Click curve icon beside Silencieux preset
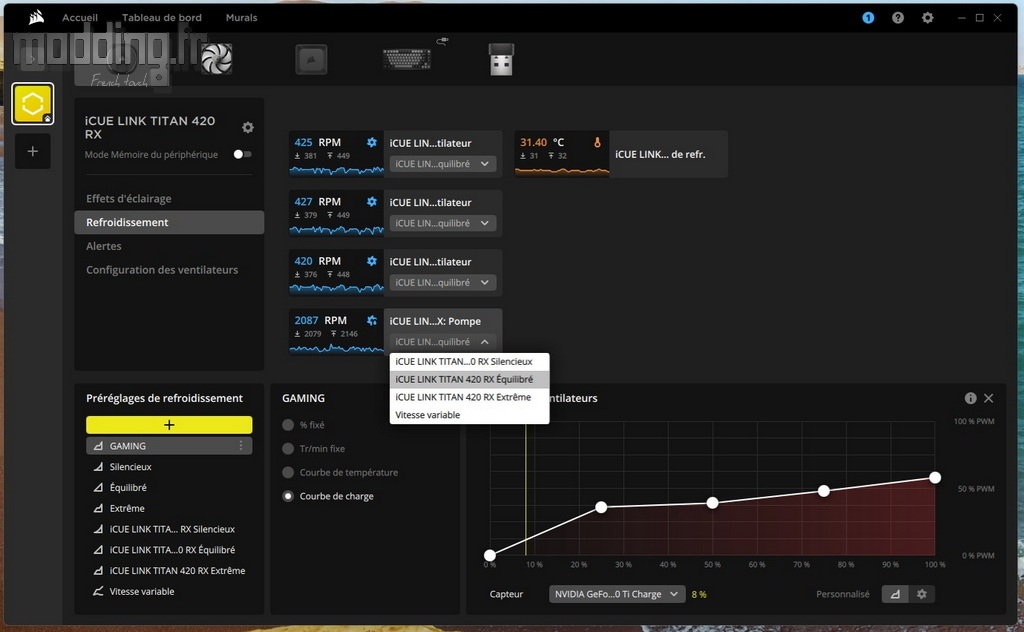 (x=98, y=467)
